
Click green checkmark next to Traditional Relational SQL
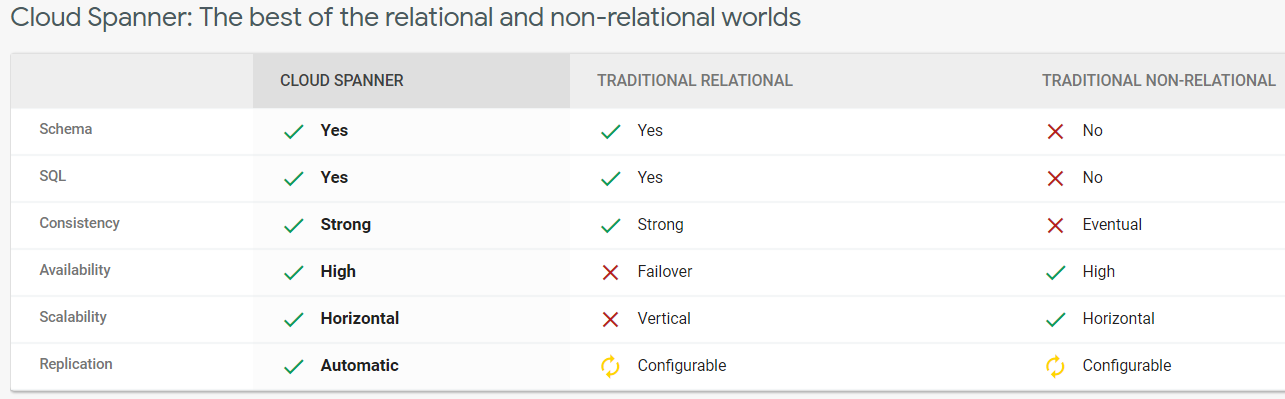point(610,178)
